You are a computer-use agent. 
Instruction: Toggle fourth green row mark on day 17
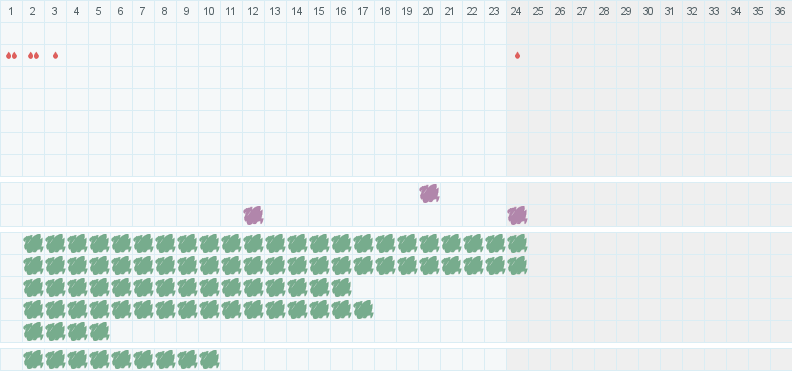[363, 309]
